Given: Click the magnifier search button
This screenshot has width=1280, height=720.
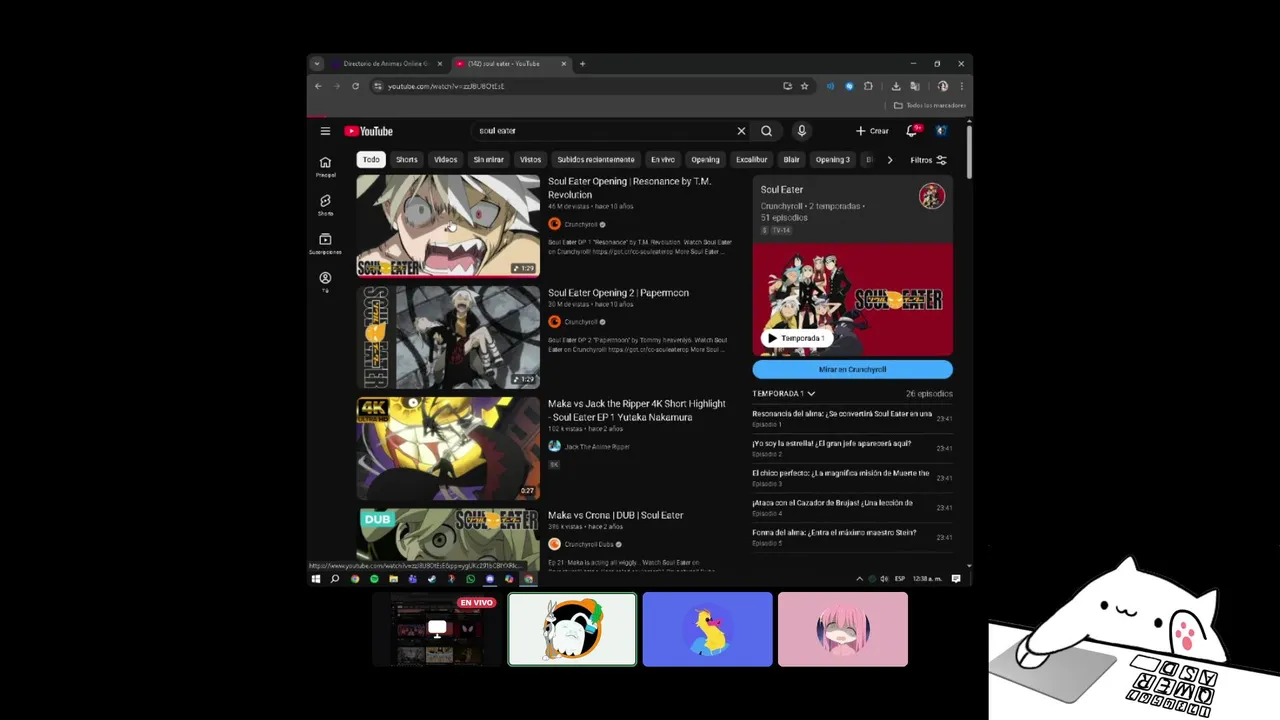Looking at the screenshot, I should point(766,131).
